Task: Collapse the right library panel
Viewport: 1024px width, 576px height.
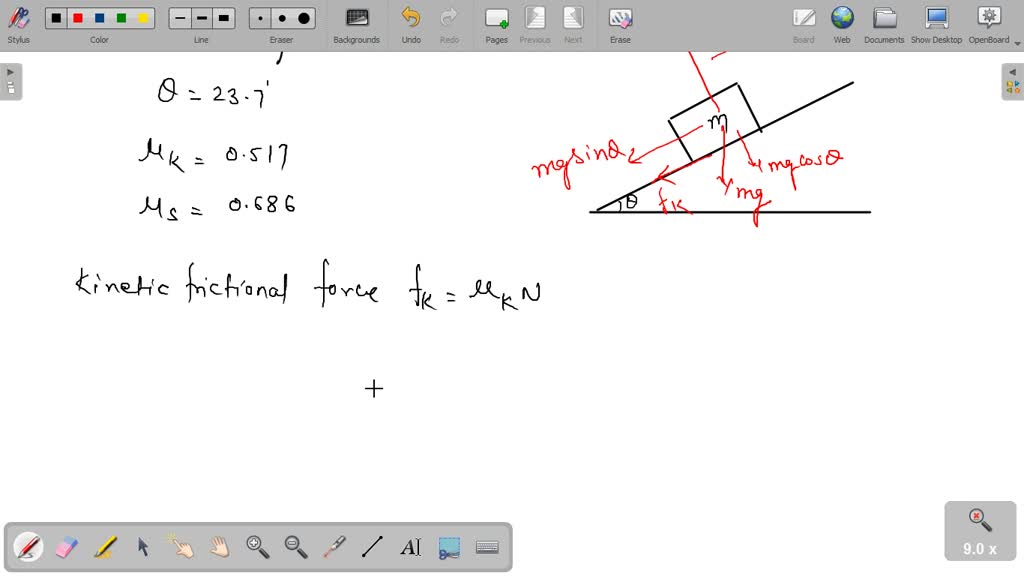Action: pos(1013,72)
